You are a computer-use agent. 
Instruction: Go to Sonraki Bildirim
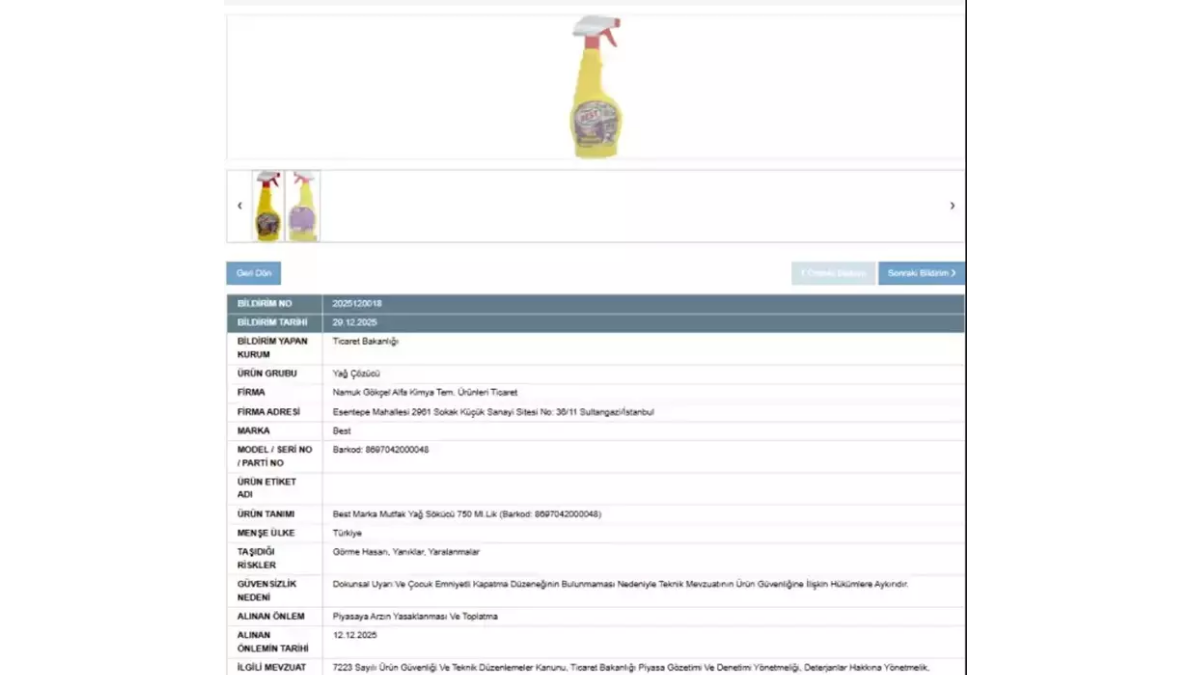click(921, 274)
